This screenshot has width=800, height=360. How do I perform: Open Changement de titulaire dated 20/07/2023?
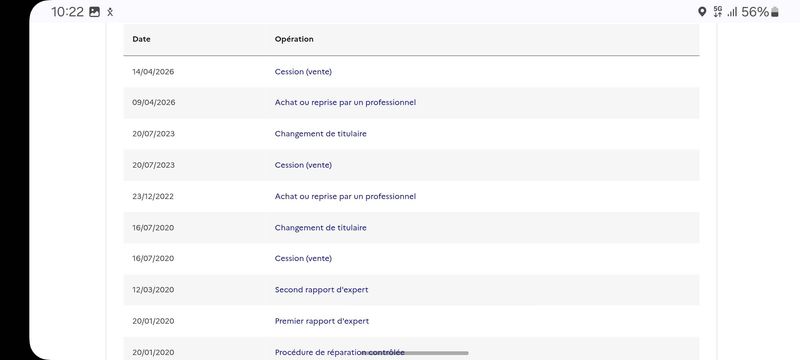pos(320,134)
